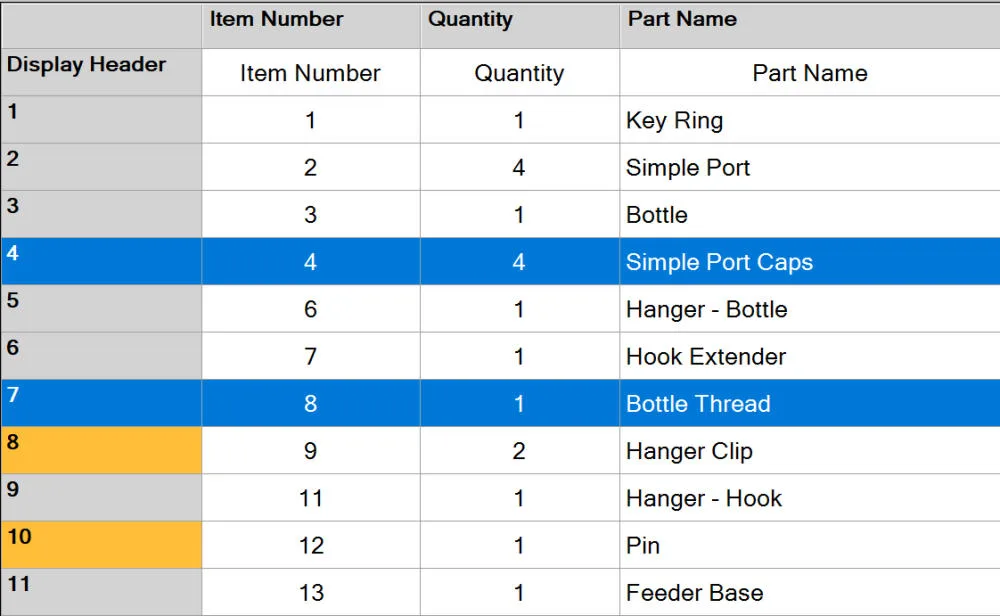
Task: Click quantity cell for Simple Port
Action: click(x=520, y=167)
